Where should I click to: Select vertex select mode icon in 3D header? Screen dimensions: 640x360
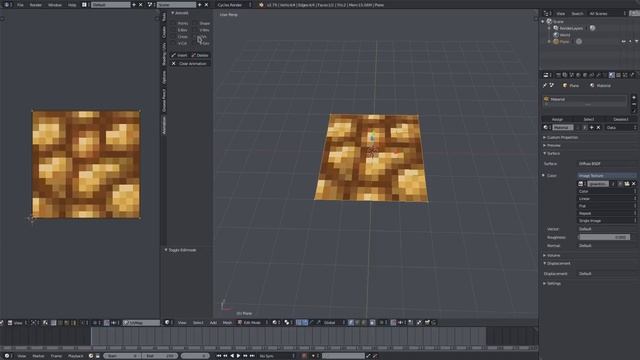[x=351, y=322]
